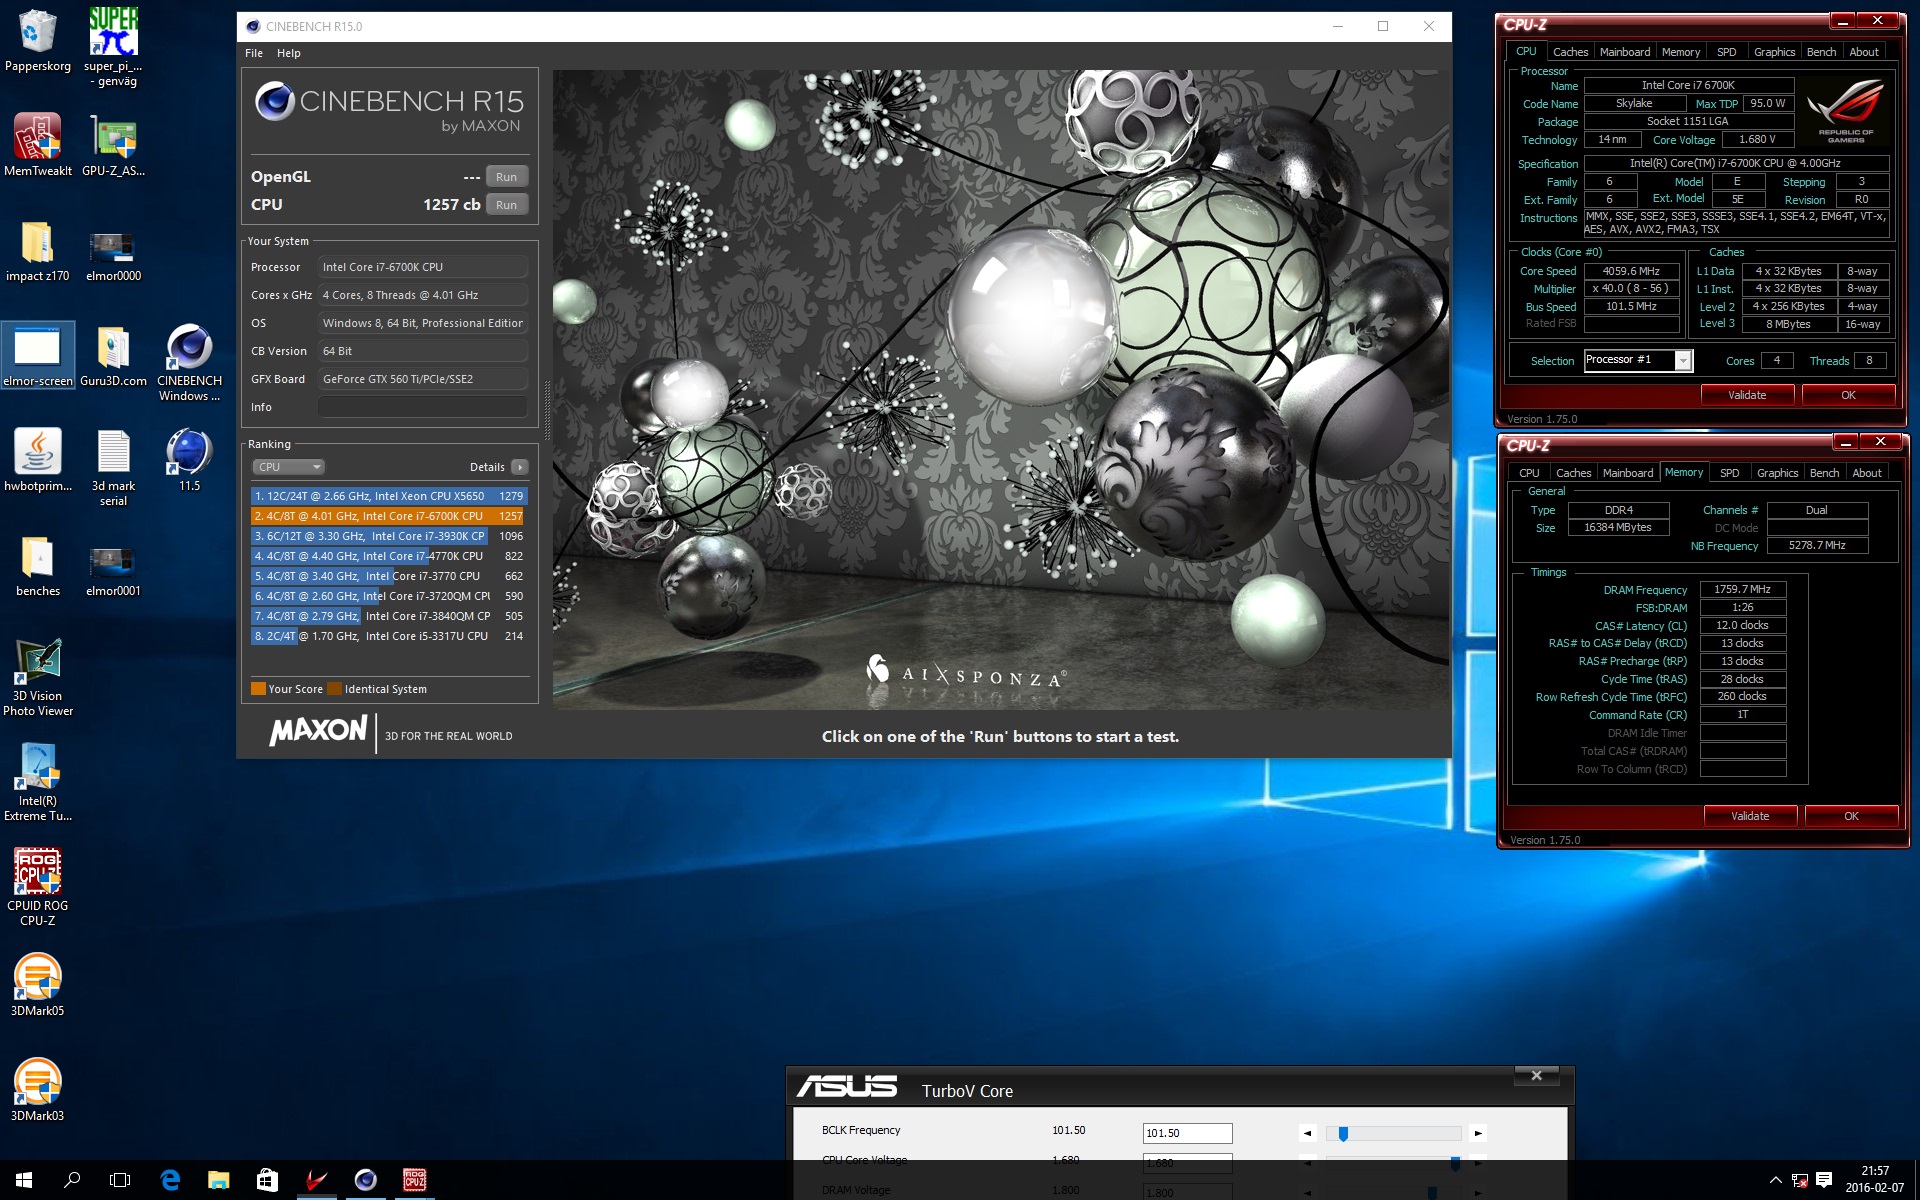Open File Explorer from taskbar

click(218, 1180)
